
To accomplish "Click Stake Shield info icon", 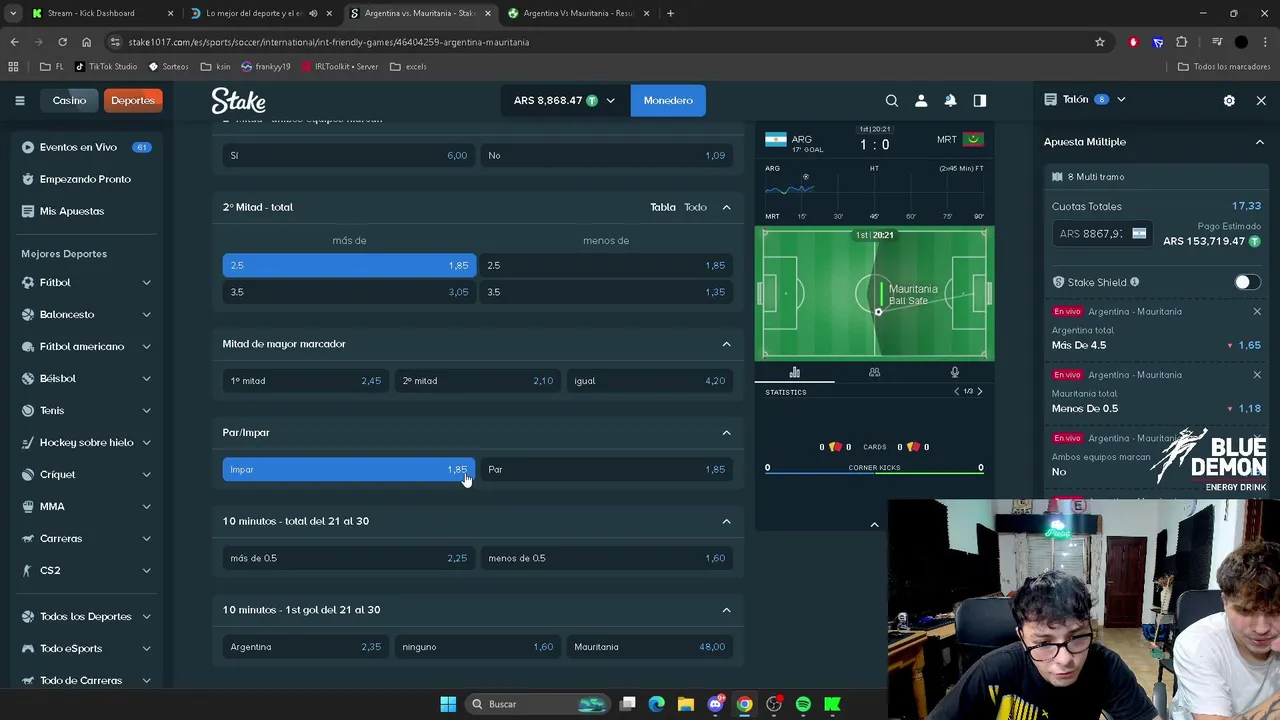I will 1134,282.
